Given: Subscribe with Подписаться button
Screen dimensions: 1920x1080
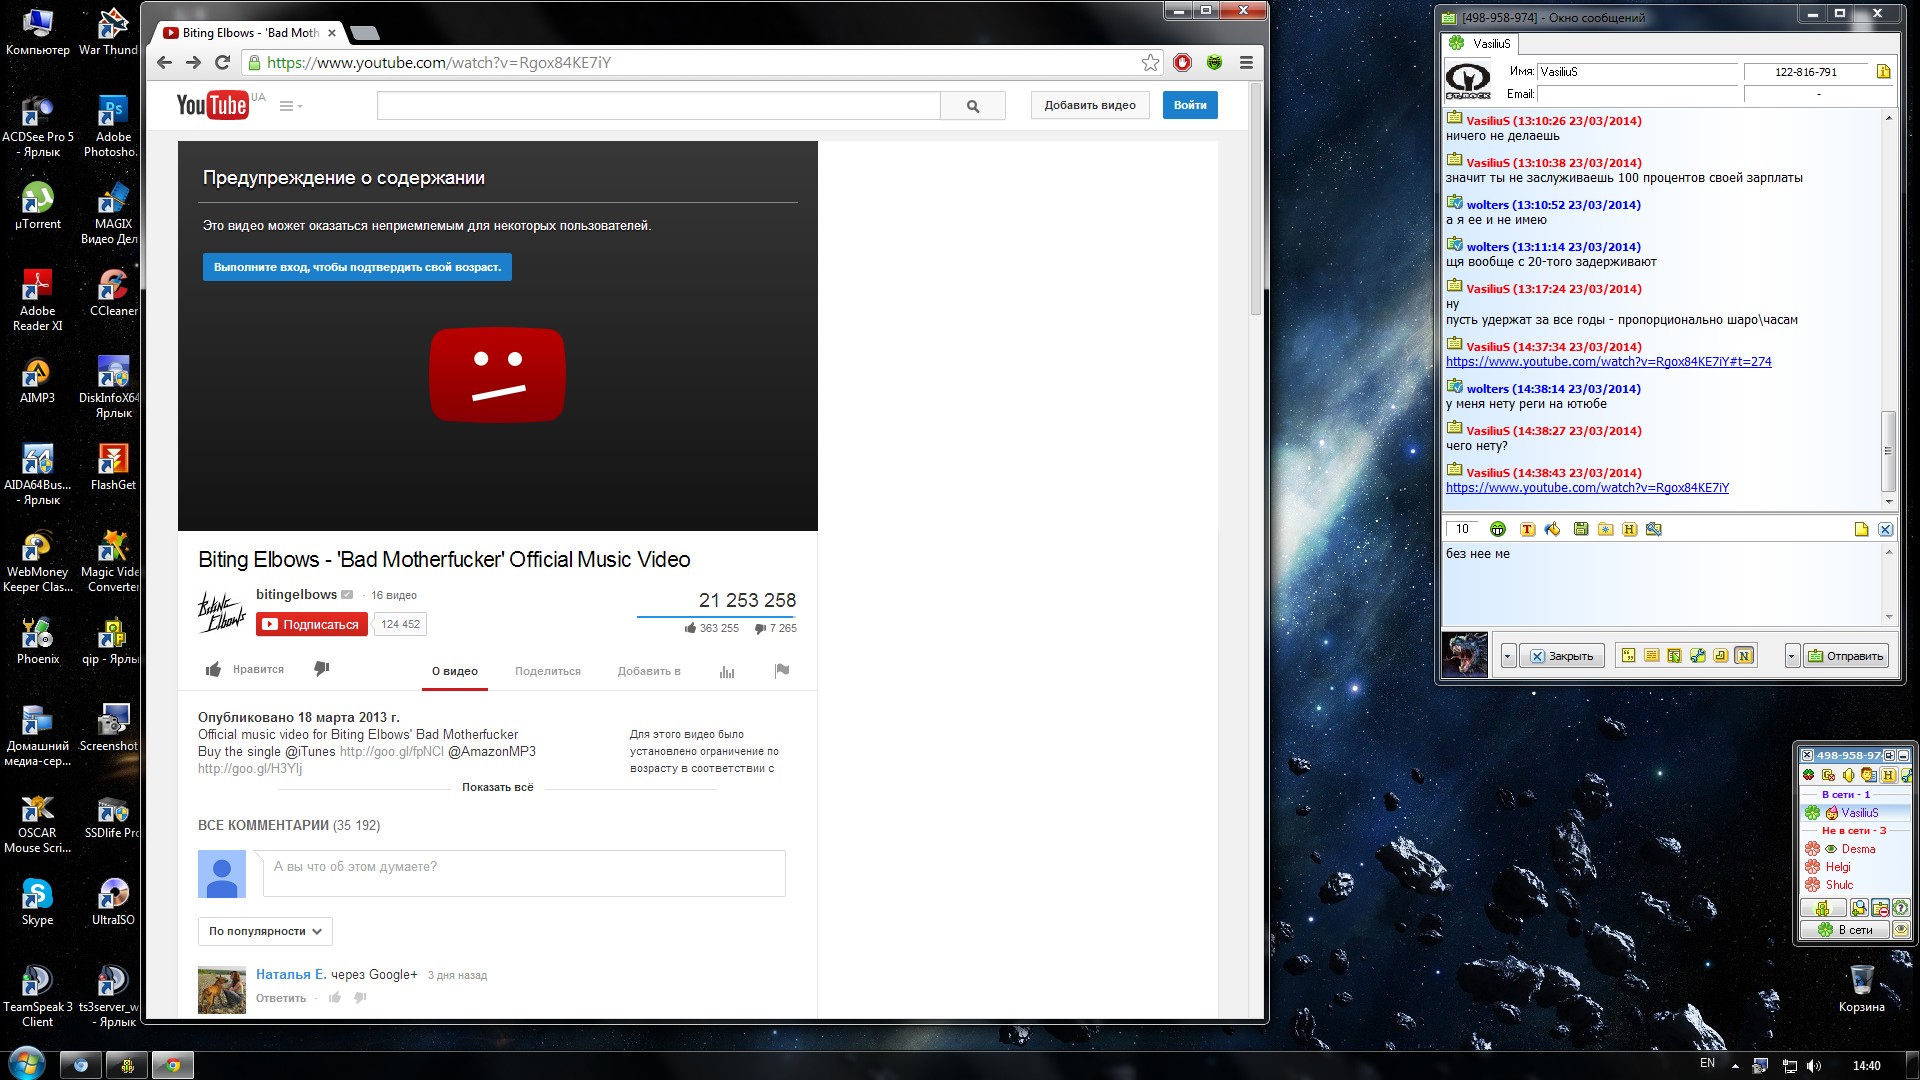Looking at the screenshot, I should [x=312, y=624].
